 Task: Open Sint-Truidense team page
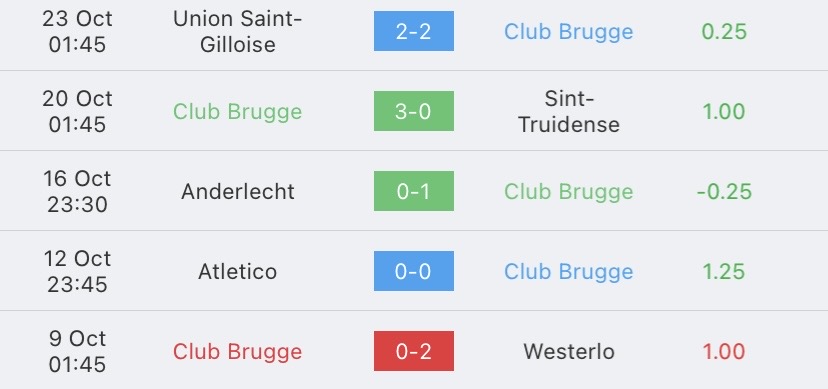tap(568, 111)
